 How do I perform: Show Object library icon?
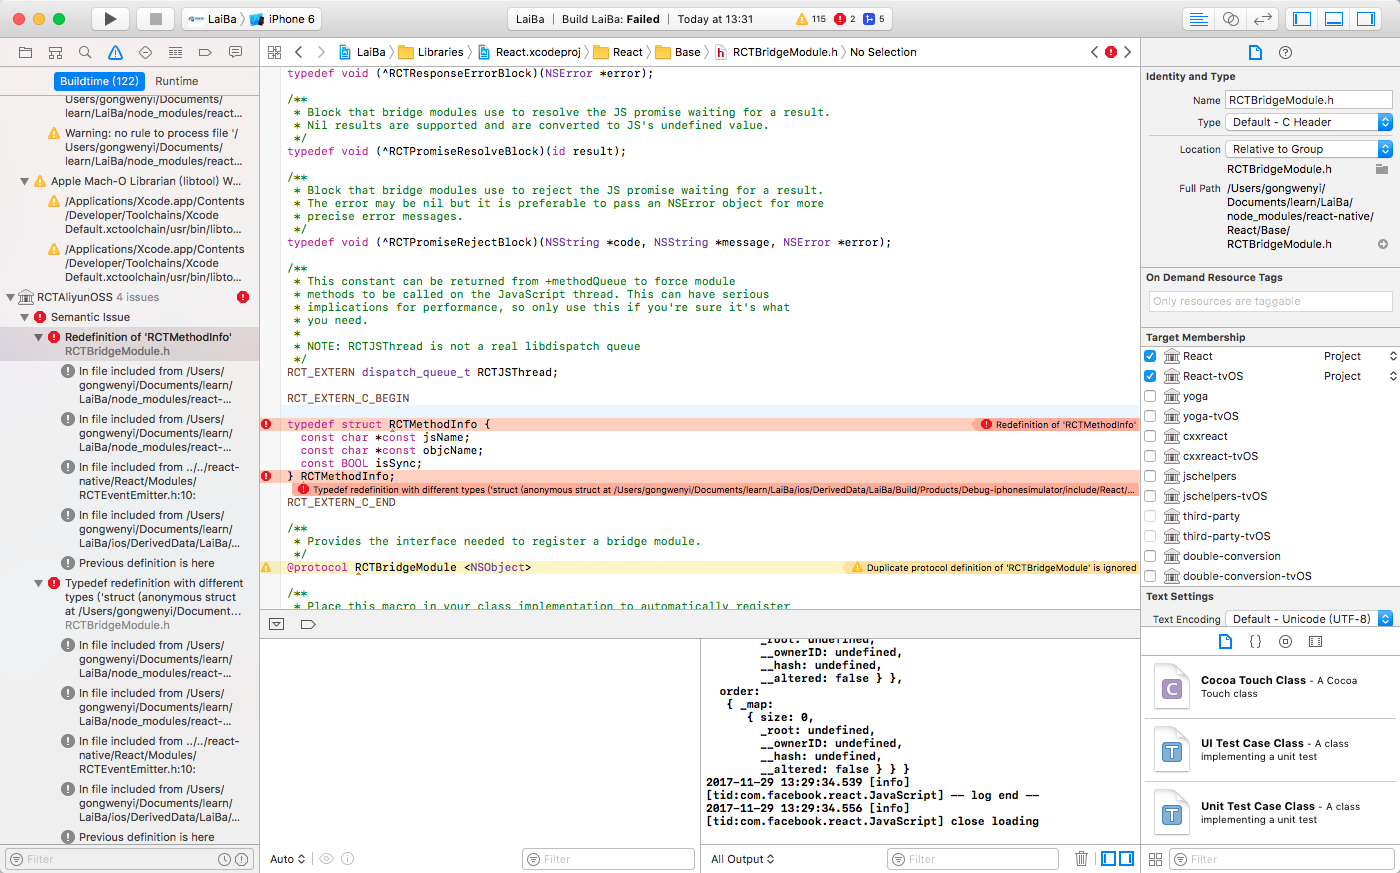[1286, 641]
